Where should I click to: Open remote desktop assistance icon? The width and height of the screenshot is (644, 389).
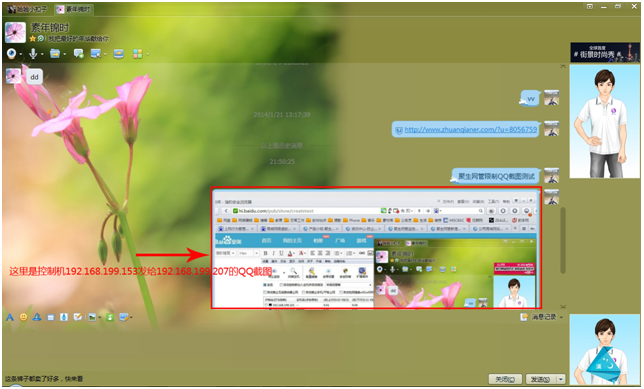[x=96, y=53]
